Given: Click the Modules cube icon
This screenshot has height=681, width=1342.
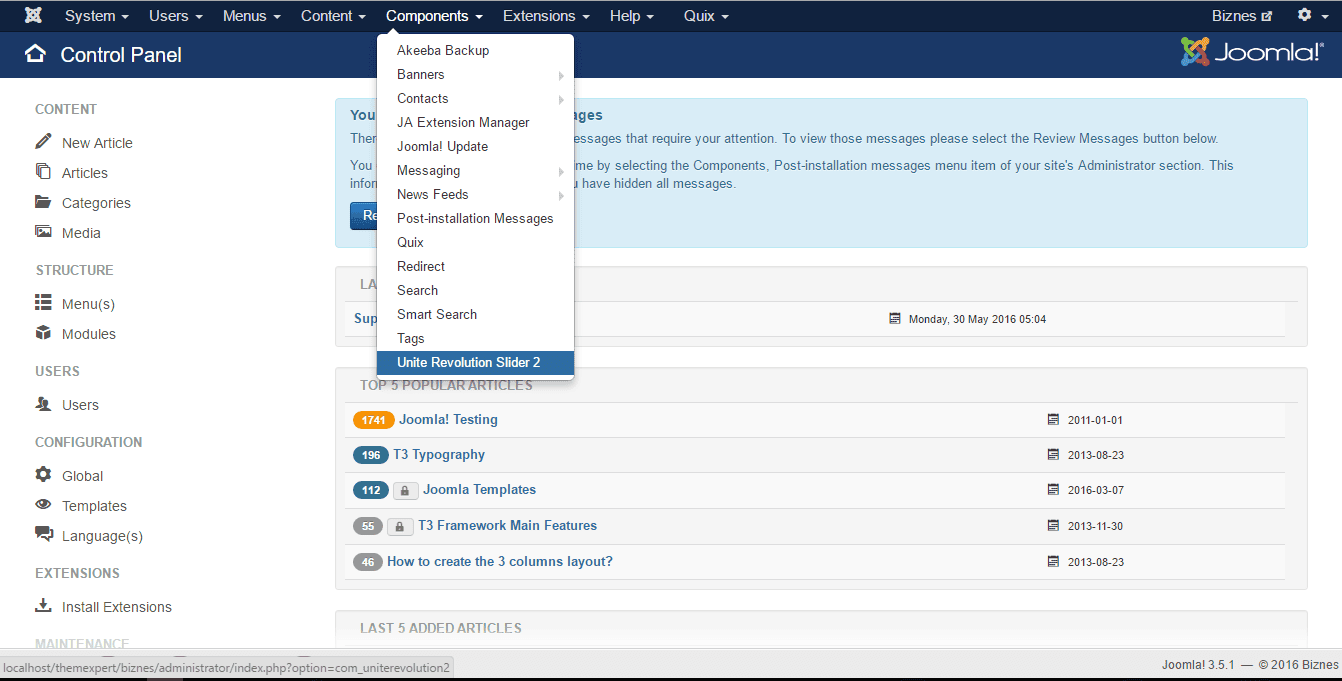Looking at the screenshot, I should coord(43,333).
